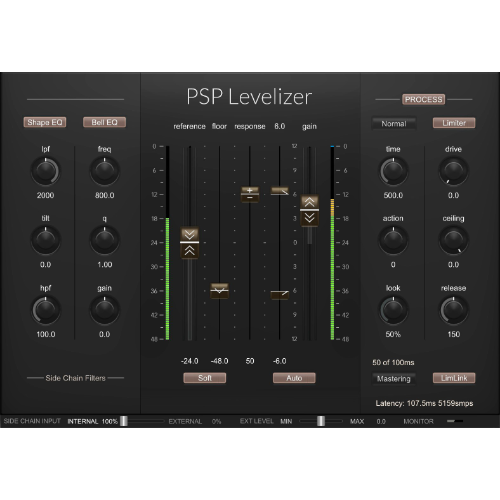Viewport: 500px width, 500px height.
Task: Click the q value 1.00
Action: pyautogui.click(x=104, y=265)
